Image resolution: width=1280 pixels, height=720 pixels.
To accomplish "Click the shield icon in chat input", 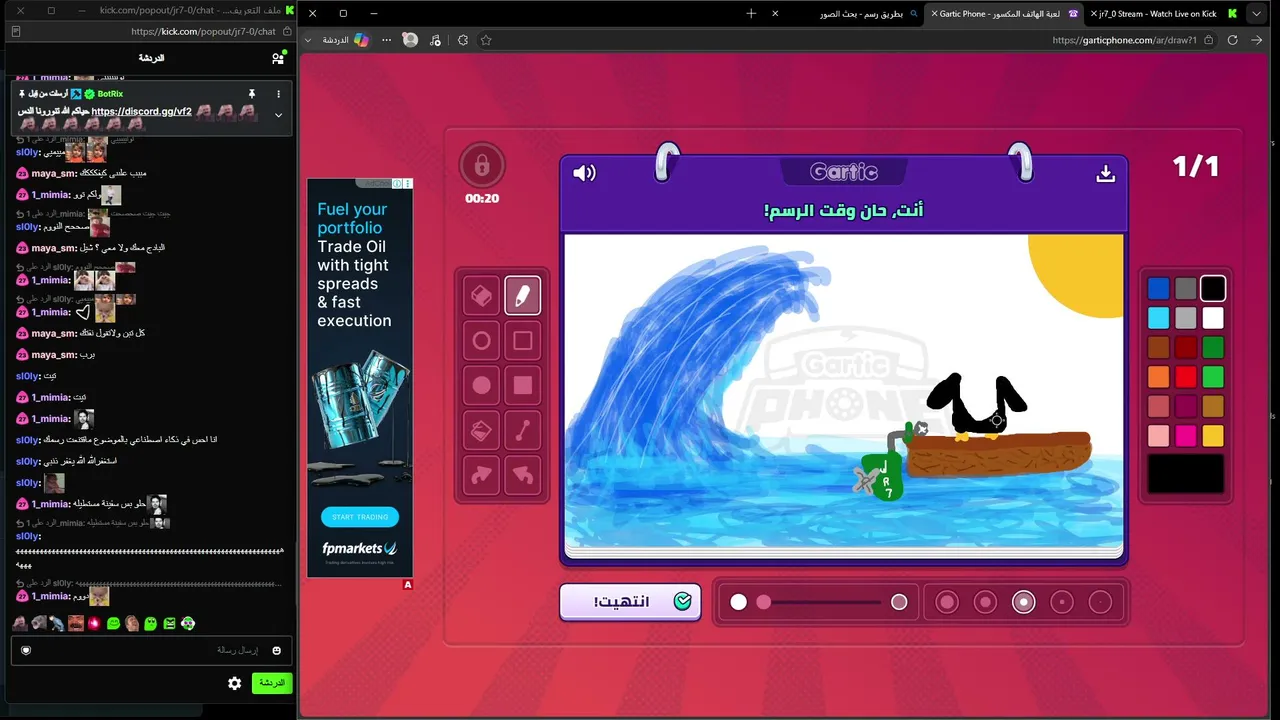I will [x=26, y=650].
